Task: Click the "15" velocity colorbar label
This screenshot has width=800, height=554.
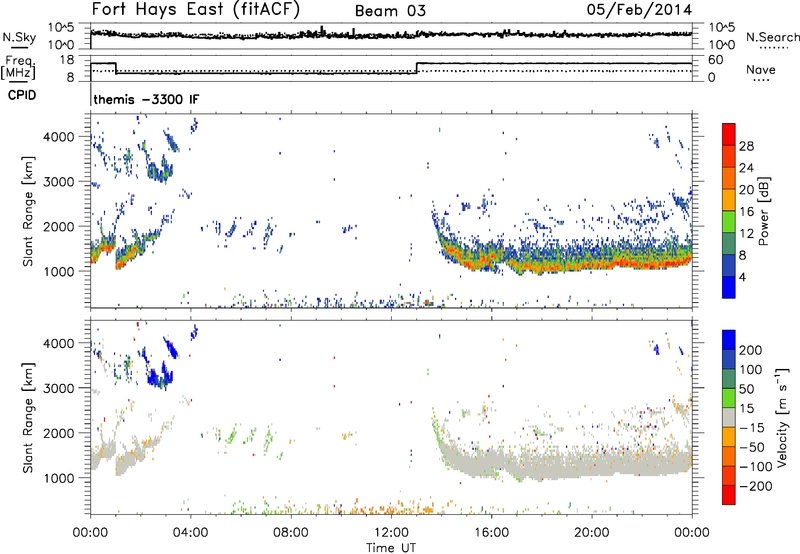Action: tap(746, 408)
